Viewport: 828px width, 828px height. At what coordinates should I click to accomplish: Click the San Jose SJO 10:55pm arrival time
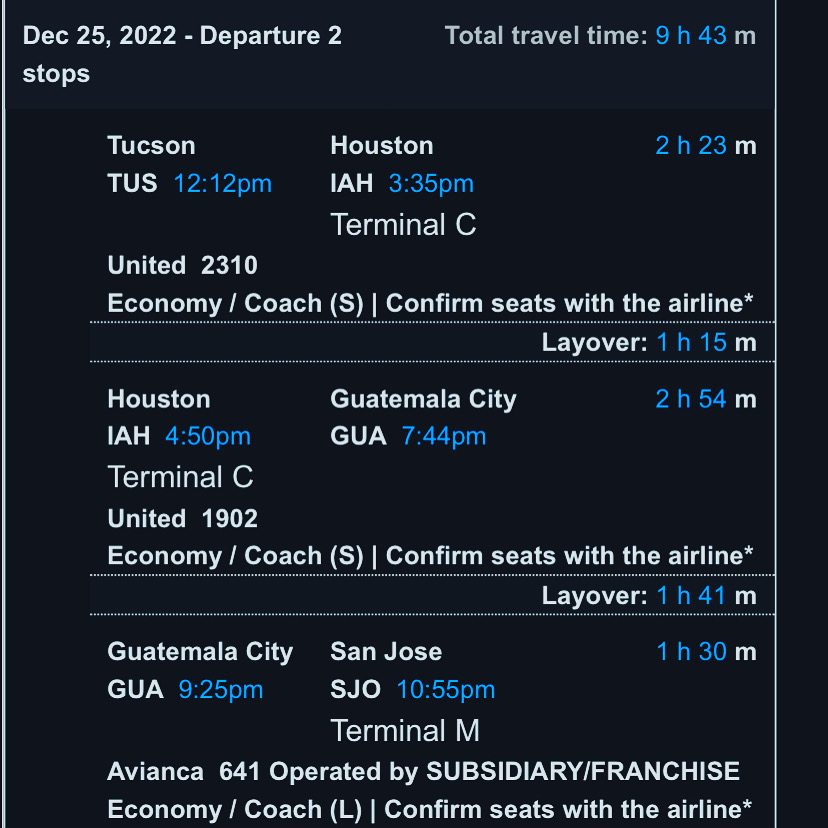[x=445, y=690]
